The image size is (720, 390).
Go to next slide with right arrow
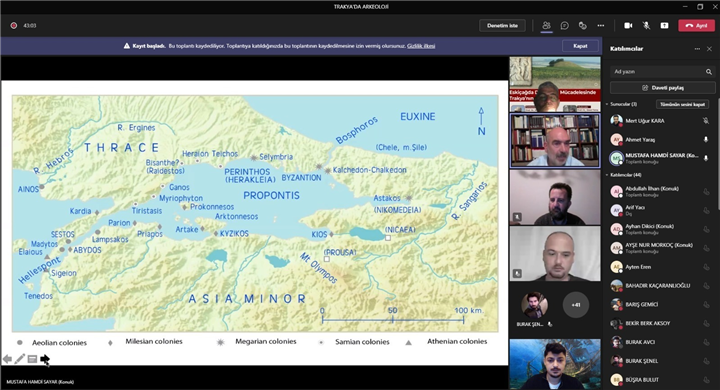[x=45, y=359]
